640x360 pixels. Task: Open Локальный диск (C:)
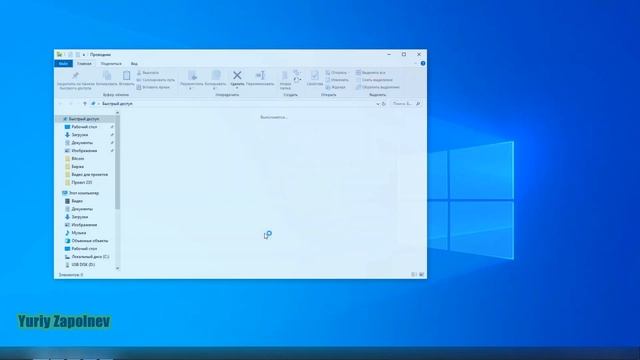coord(90,257)
